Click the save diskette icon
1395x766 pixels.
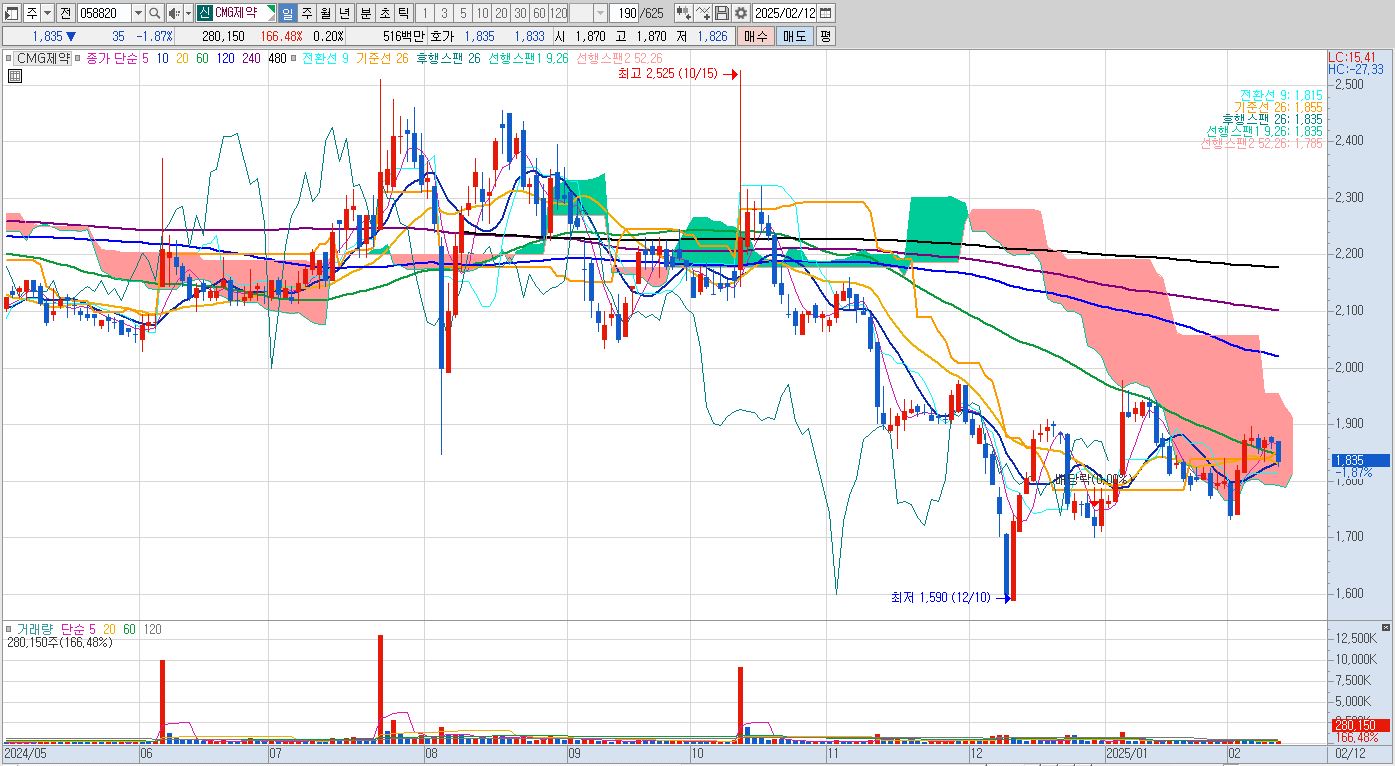pyautogui.click(x=722, y=13)
